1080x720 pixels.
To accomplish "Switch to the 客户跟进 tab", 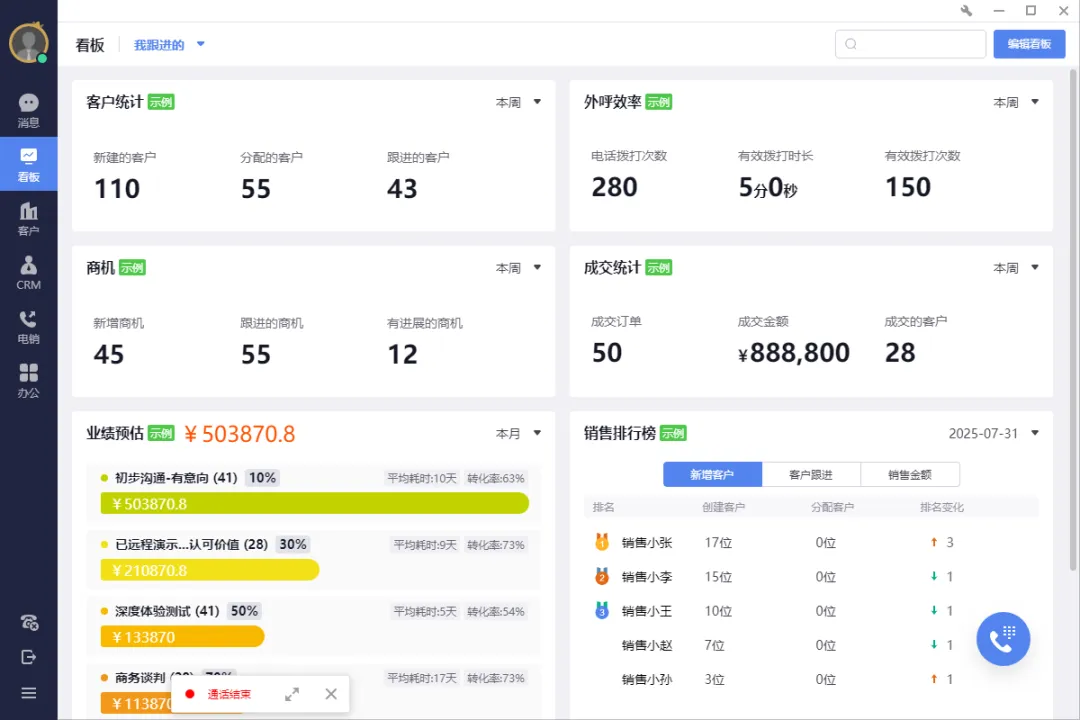I will click(811, 475).
